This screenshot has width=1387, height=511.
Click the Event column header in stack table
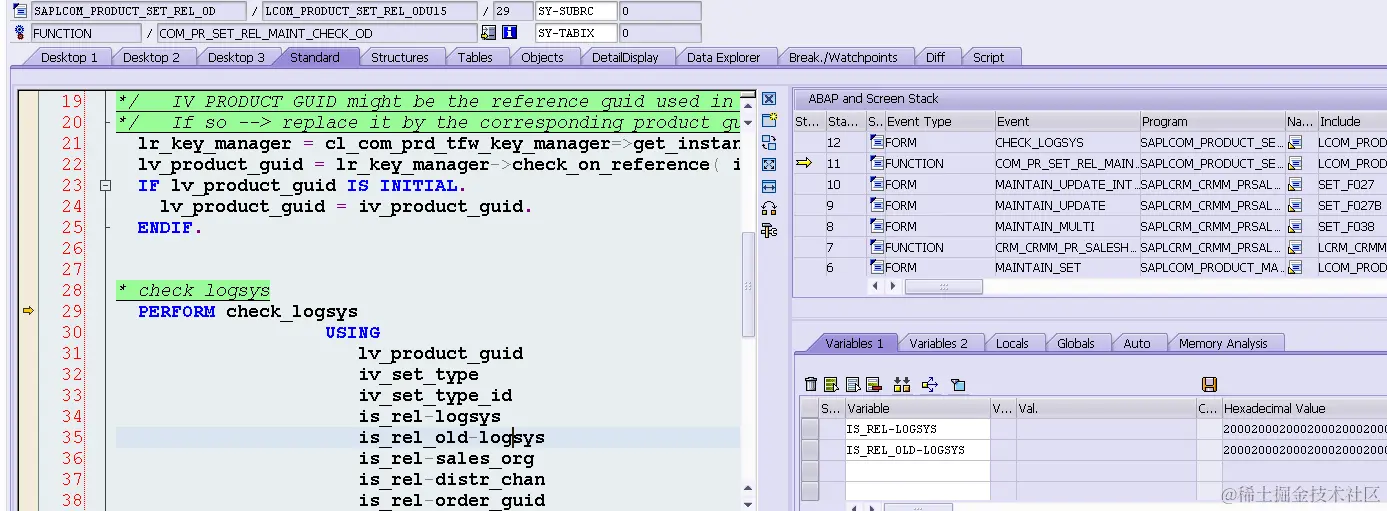click(x=1065, y=122)
